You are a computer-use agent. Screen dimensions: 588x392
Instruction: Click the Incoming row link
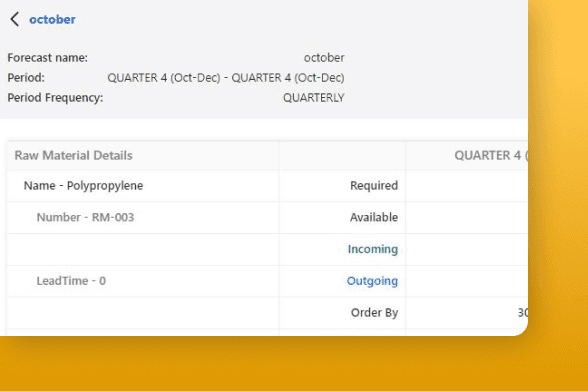click(372, 249)
